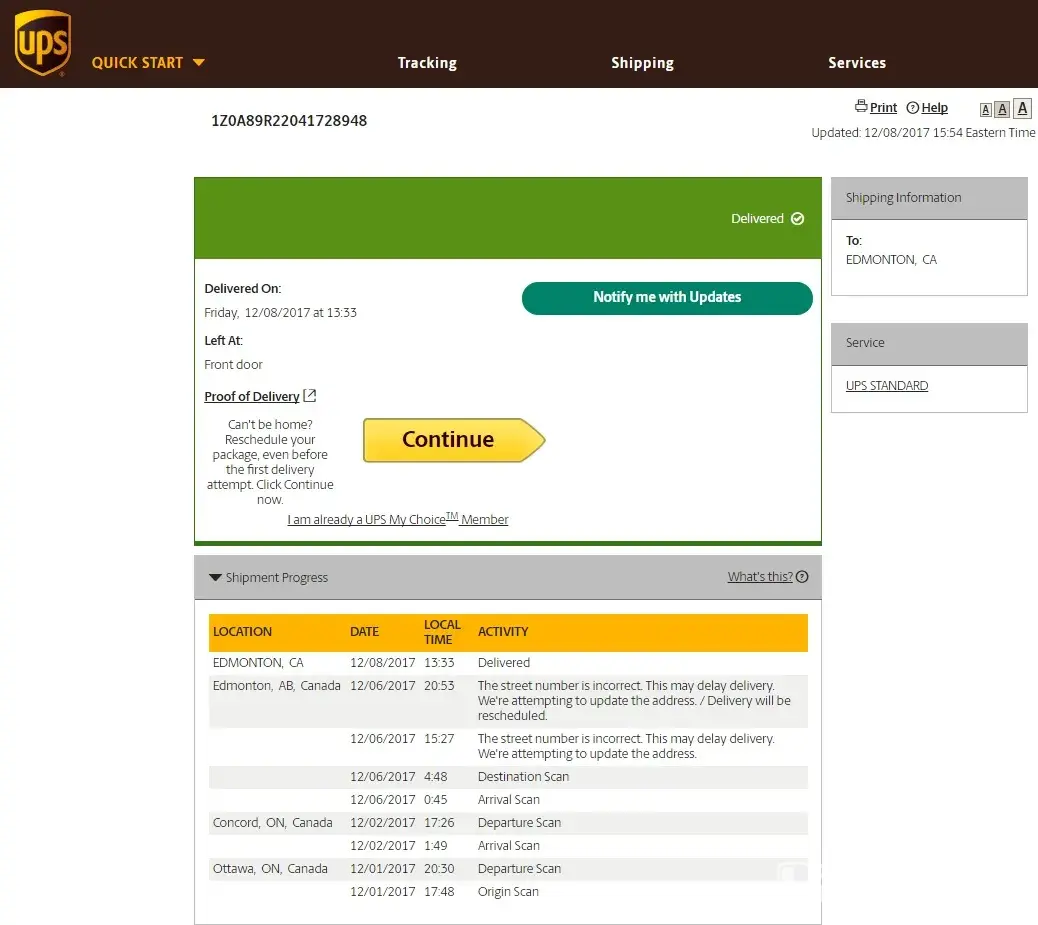Select the medium text size icon
1038x925 pixels.
point(1002,110)
